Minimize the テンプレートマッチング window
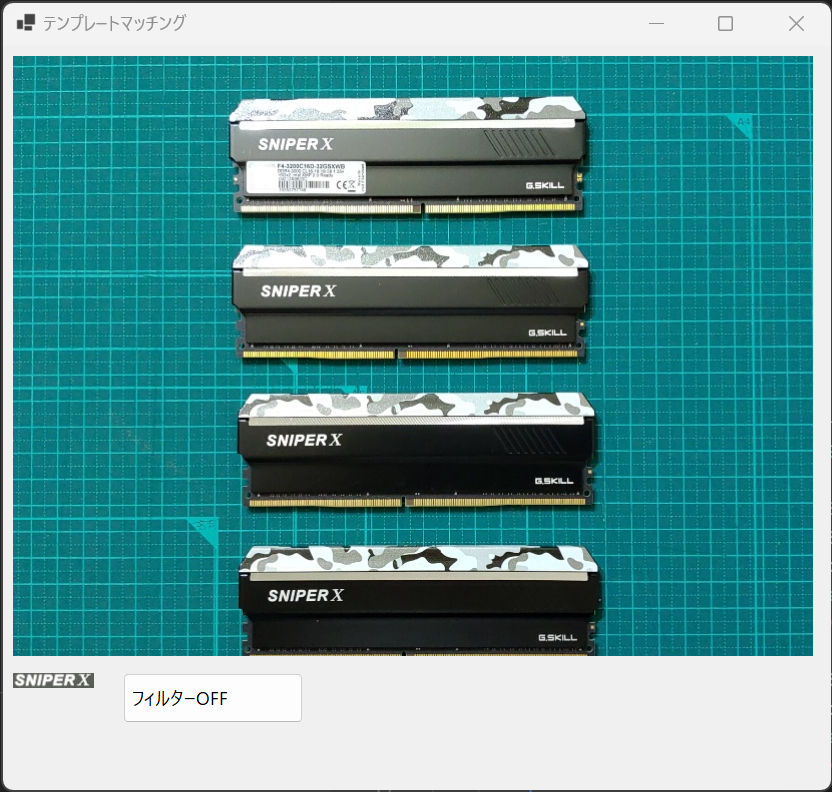 [656, 23]
